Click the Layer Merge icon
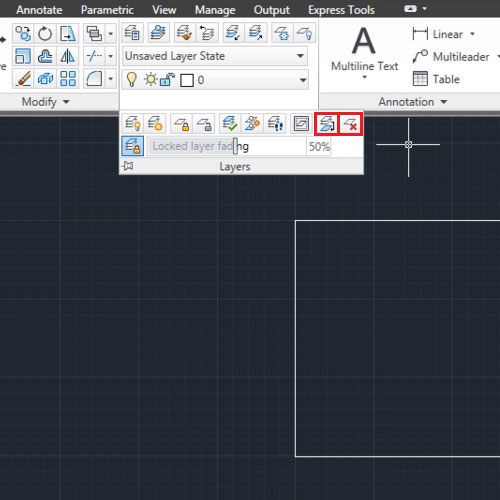 tap(327, 124)
